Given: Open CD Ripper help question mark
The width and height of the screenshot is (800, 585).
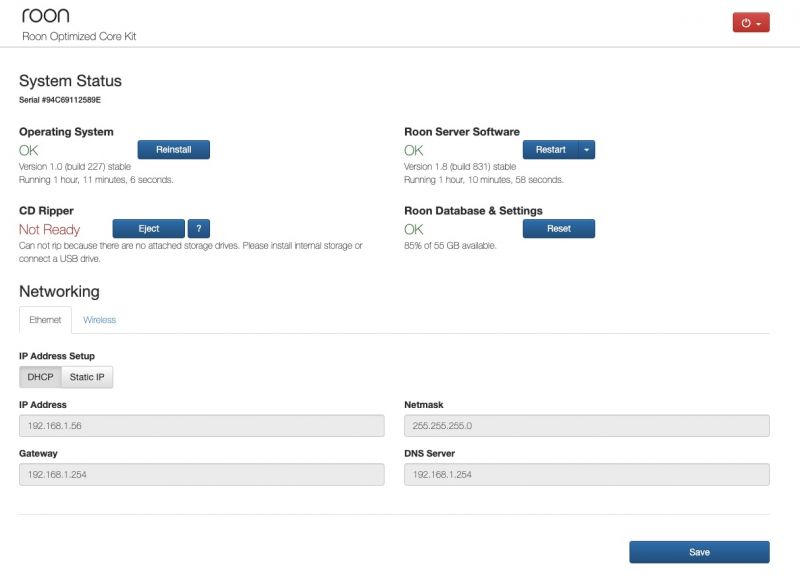Looking at the screenshot, I should point(198,228).
